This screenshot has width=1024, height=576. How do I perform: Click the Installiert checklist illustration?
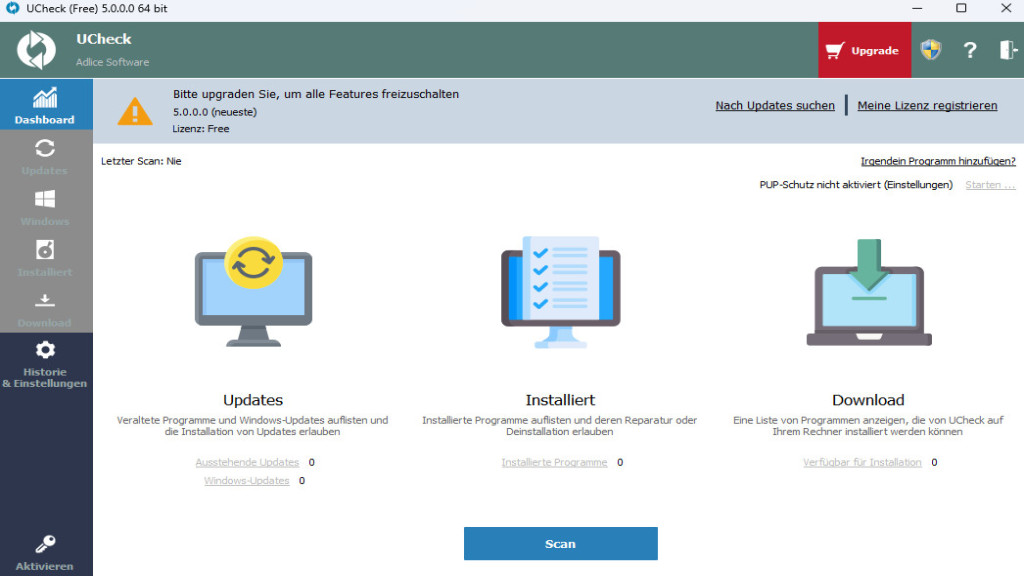pyautogui.click(x=560, y=292)
